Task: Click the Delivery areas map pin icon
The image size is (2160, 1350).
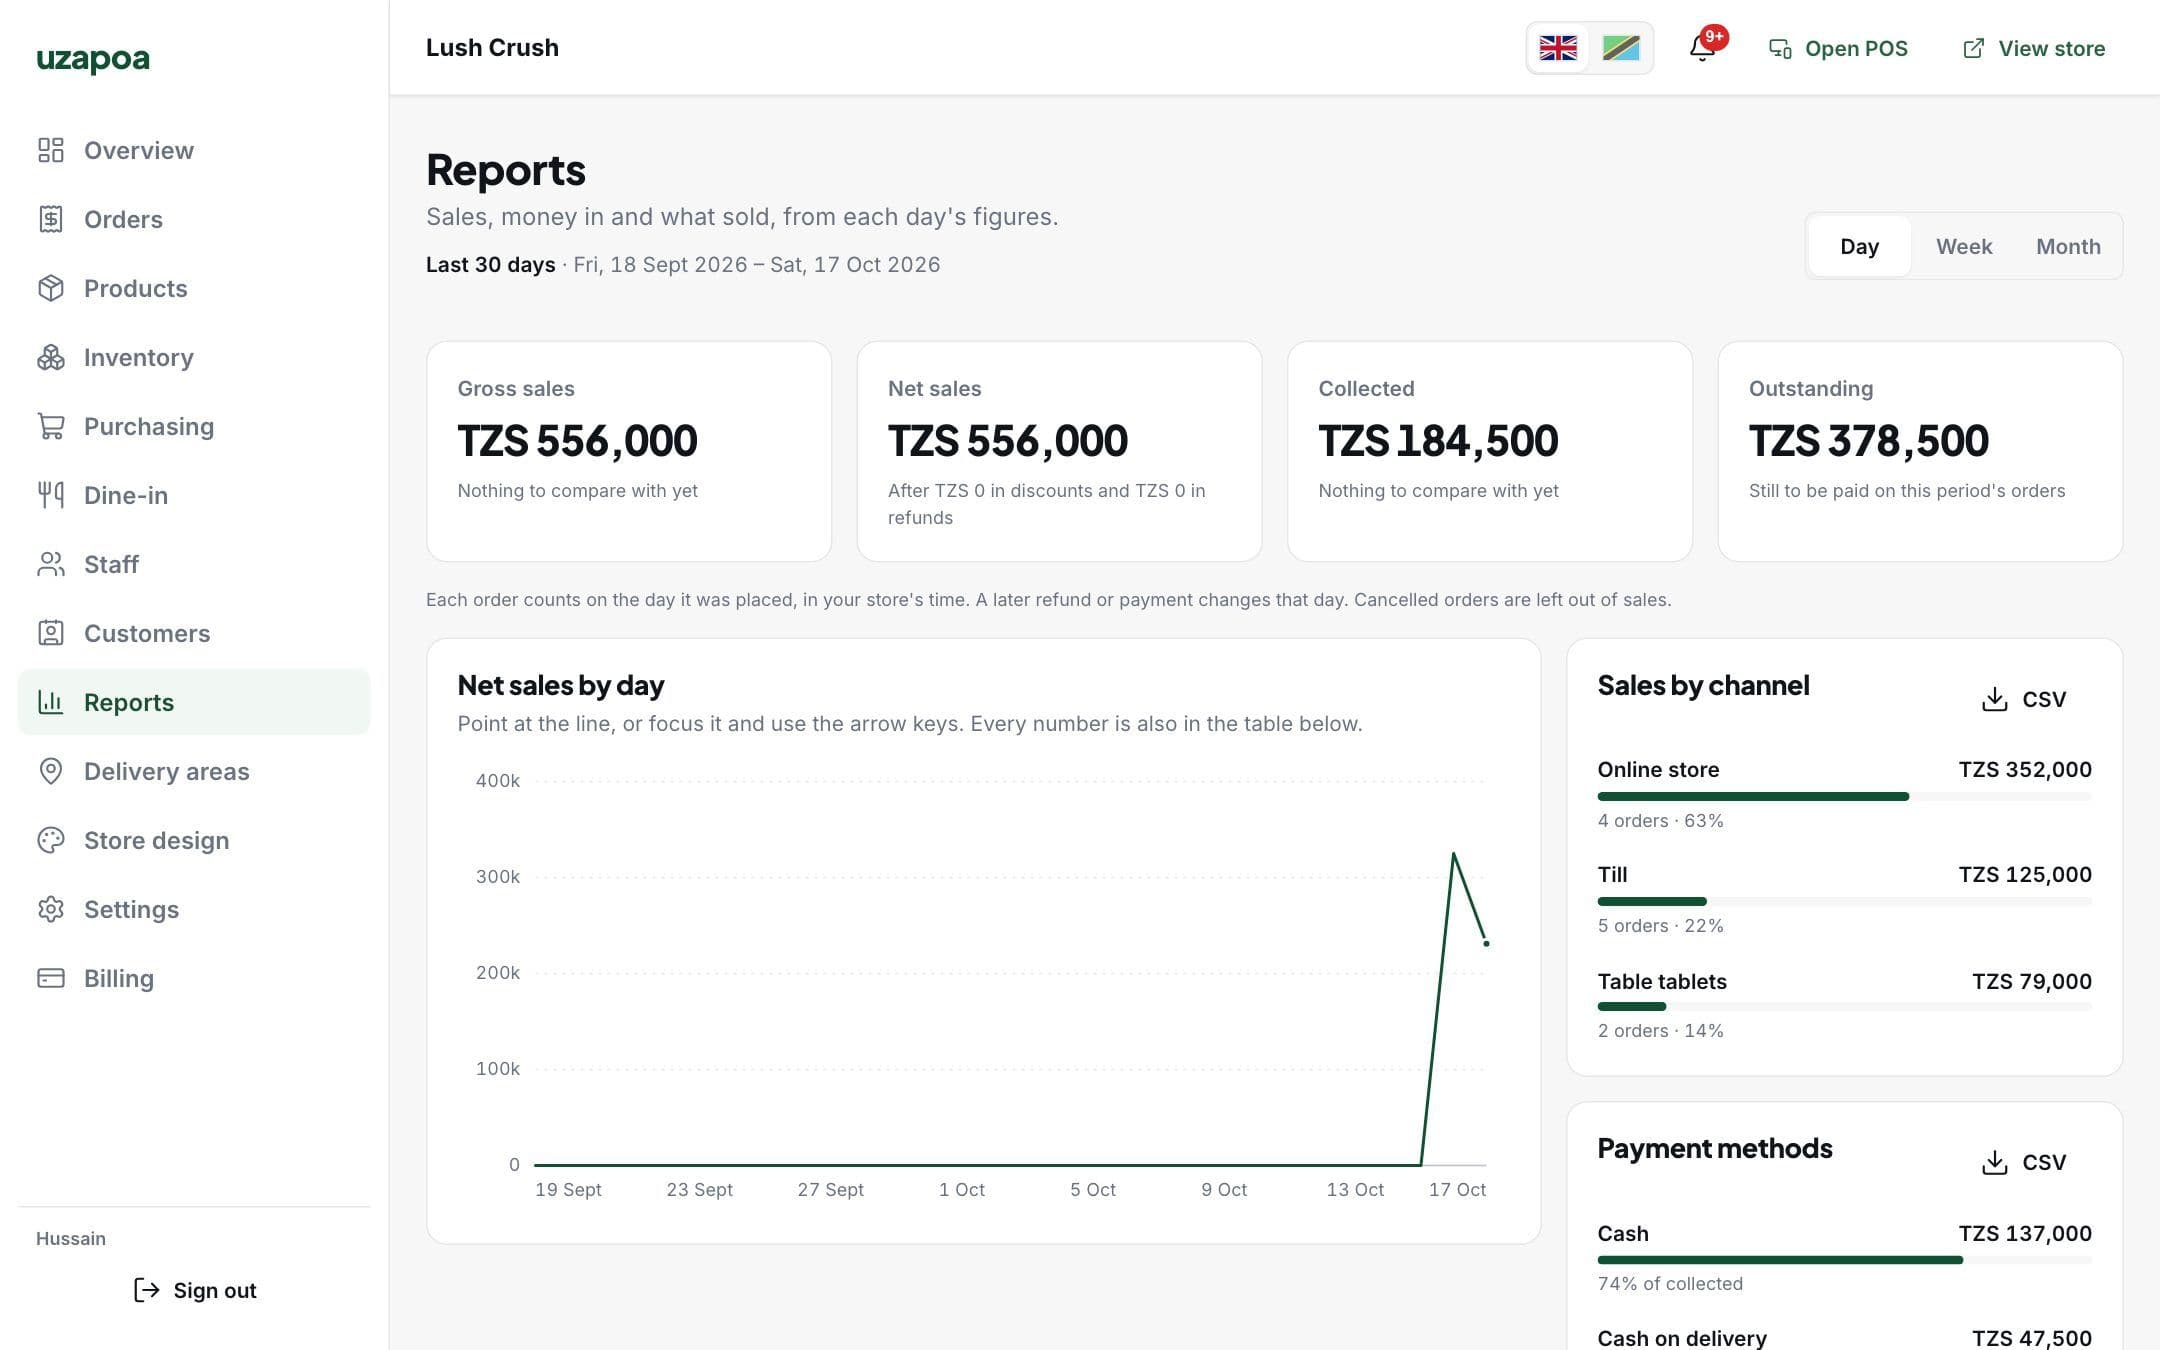Action: [x=51, y=771]
